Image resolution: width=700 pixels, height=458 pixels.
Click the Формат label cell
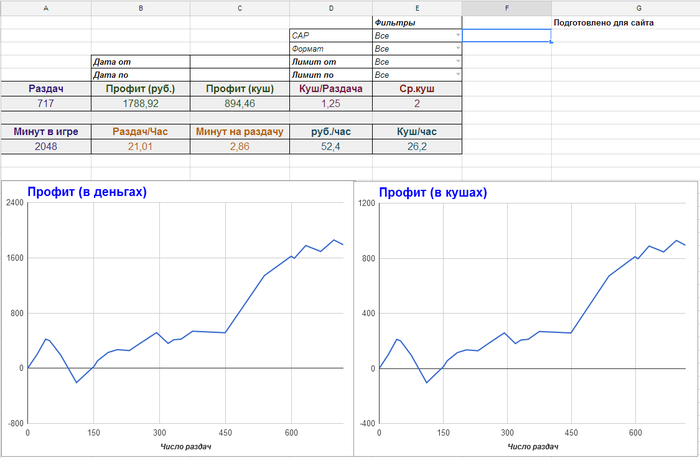click(x=331, y=48)
